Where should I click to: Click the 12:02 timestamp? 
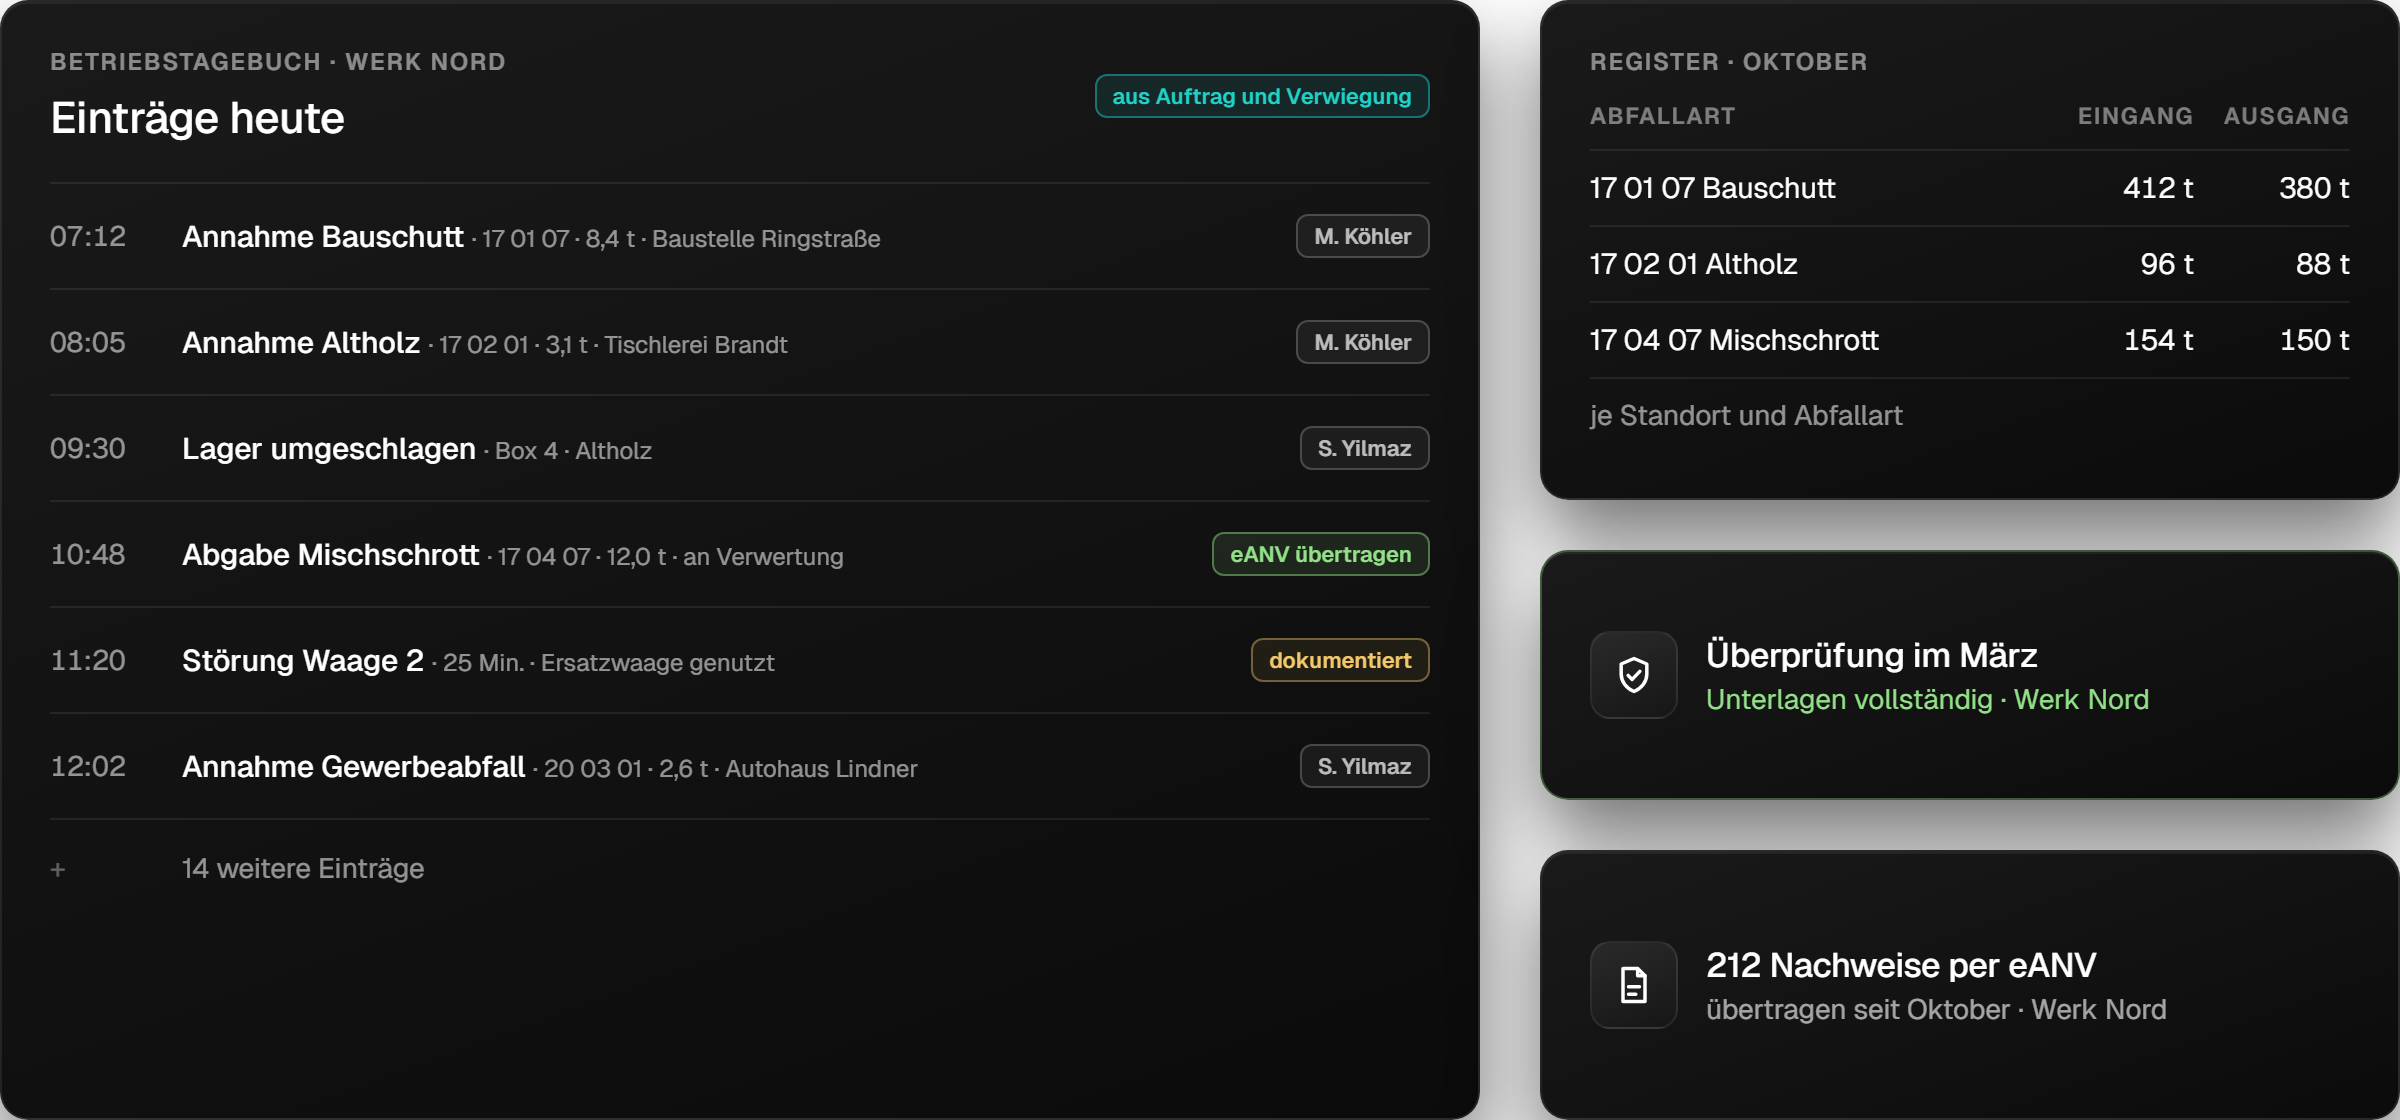click(x=88, y=766)
